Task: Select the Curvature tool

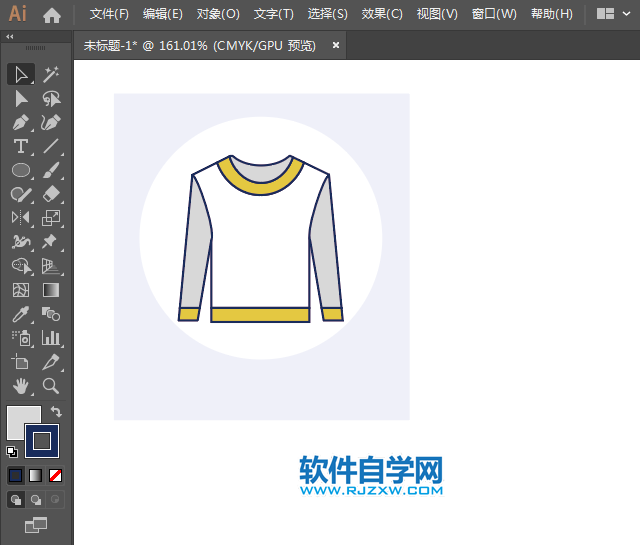Action: click(51, 122)
